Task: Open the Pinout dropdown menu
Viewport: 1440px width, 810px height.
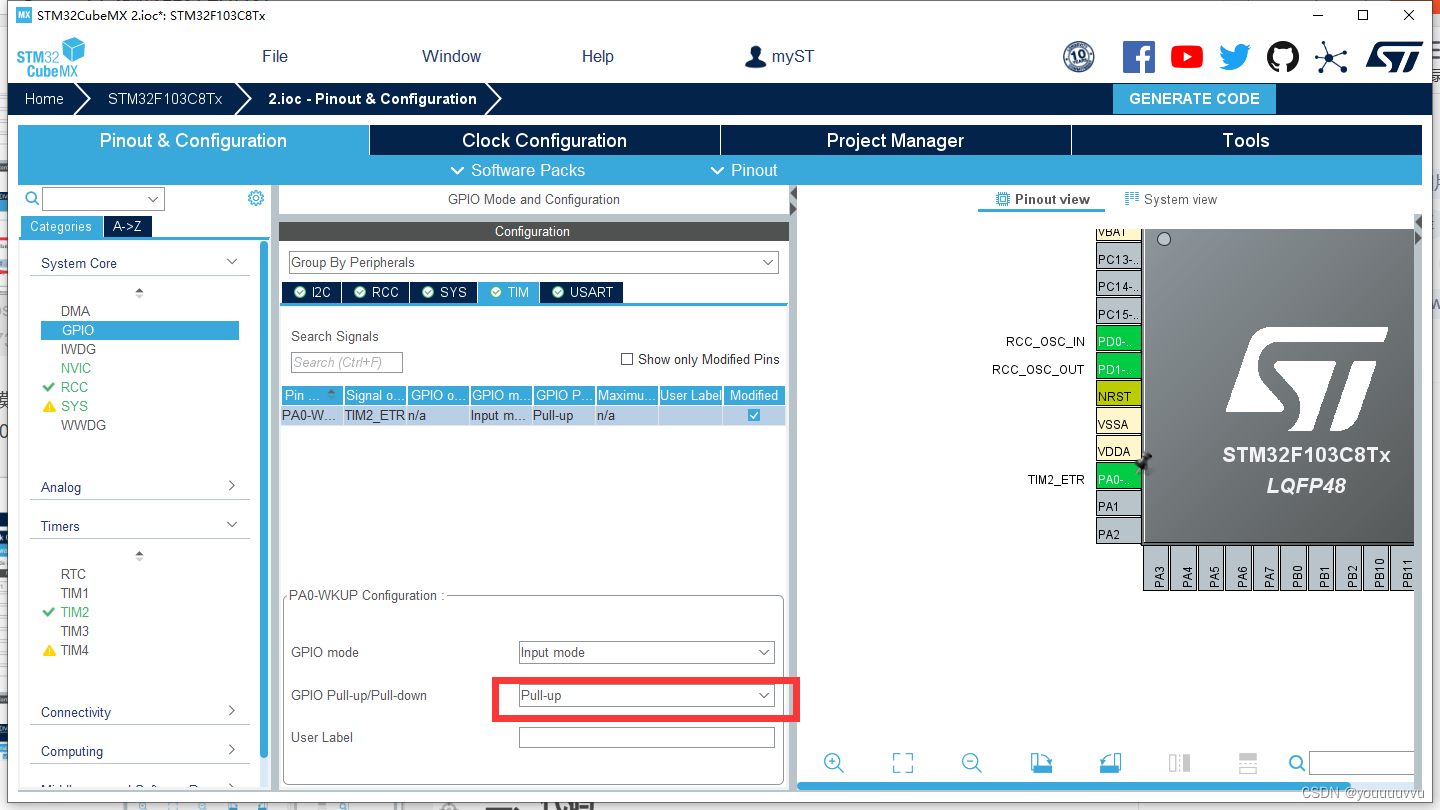Action: click(743, 170)
